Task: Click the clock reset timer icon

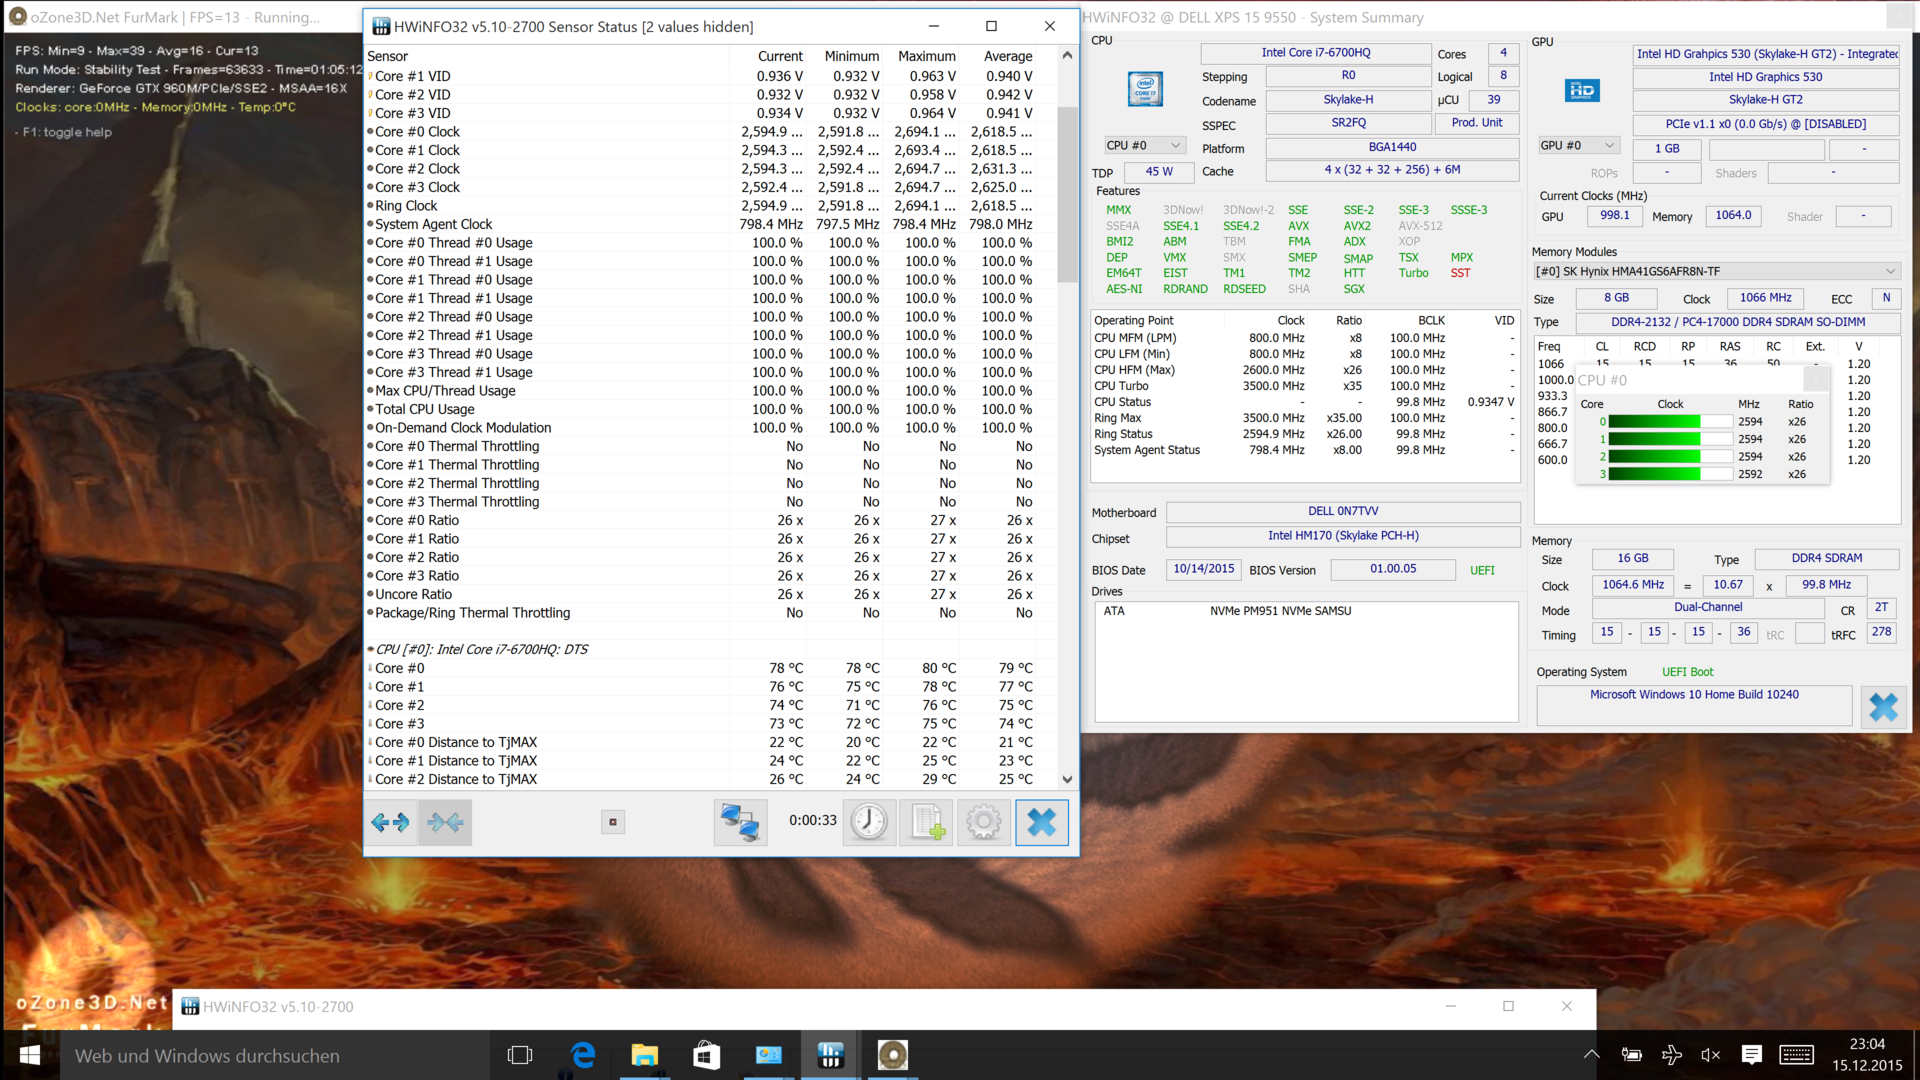Action: (x=868, y=822)
